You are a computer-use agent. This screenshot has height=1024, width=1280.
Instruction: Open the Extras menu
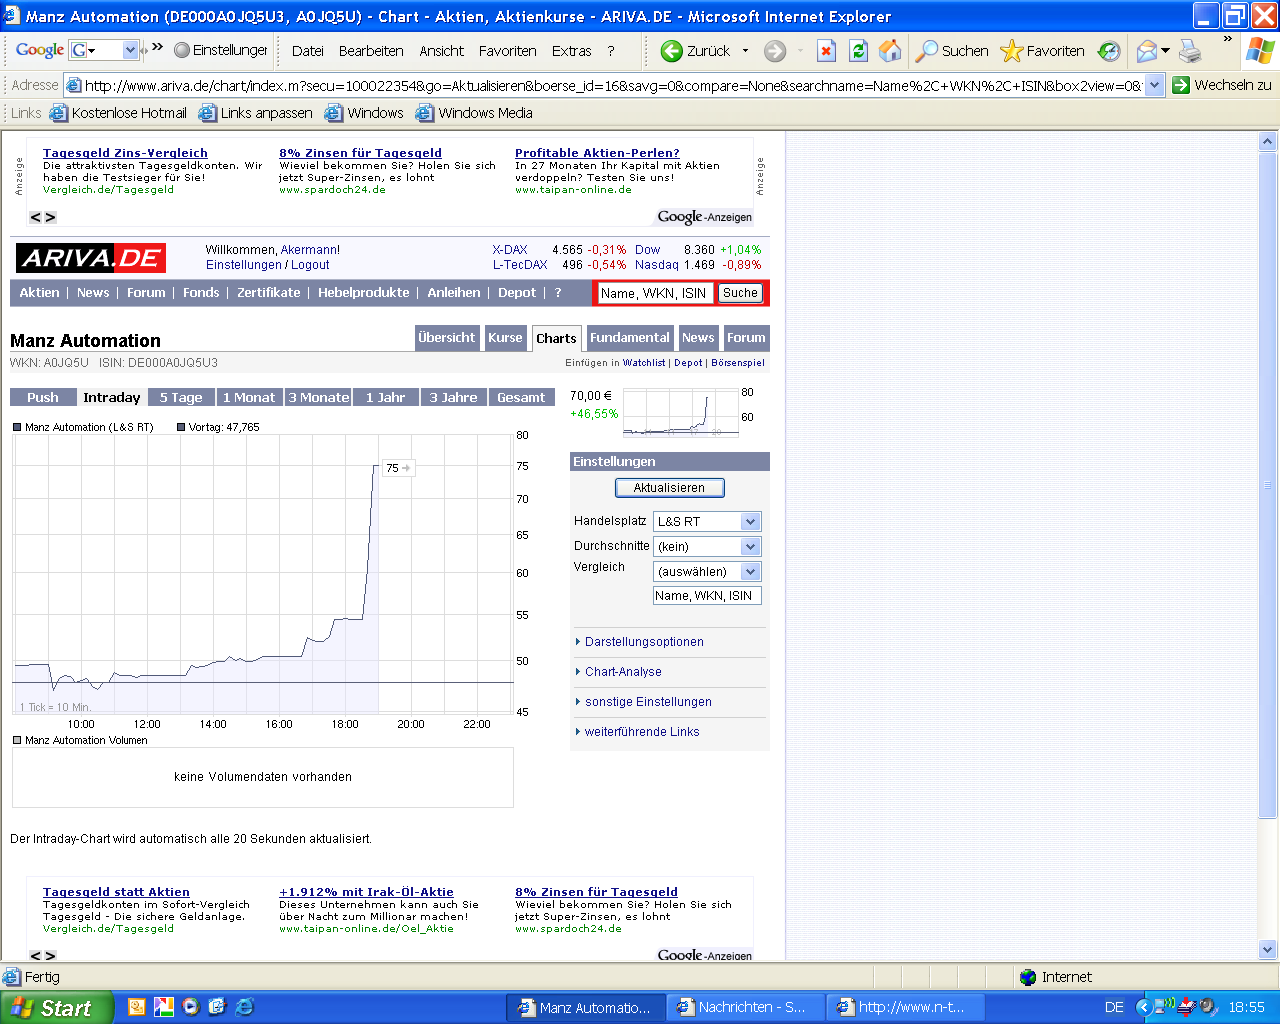[572, 51]
